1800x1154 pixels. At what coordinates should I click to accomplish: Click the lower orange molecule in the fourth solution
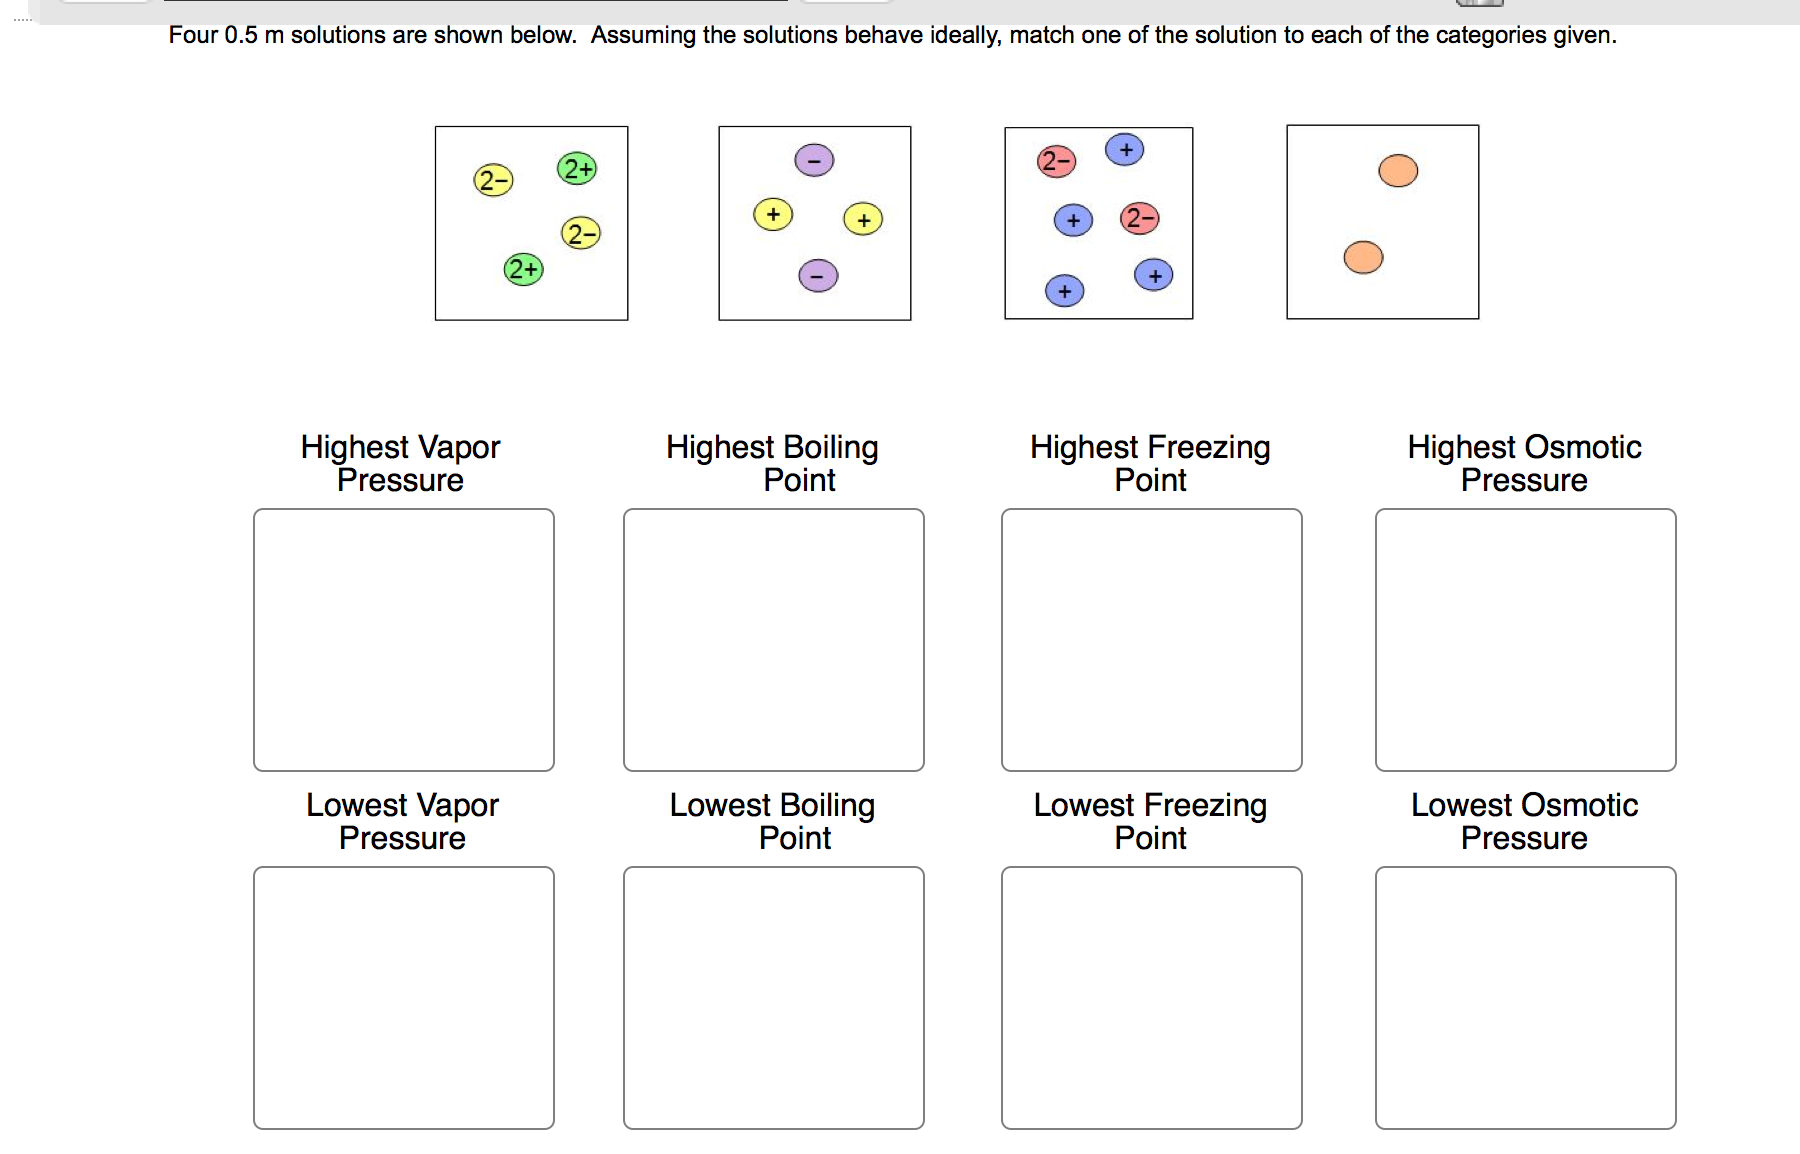[1362, 258]
